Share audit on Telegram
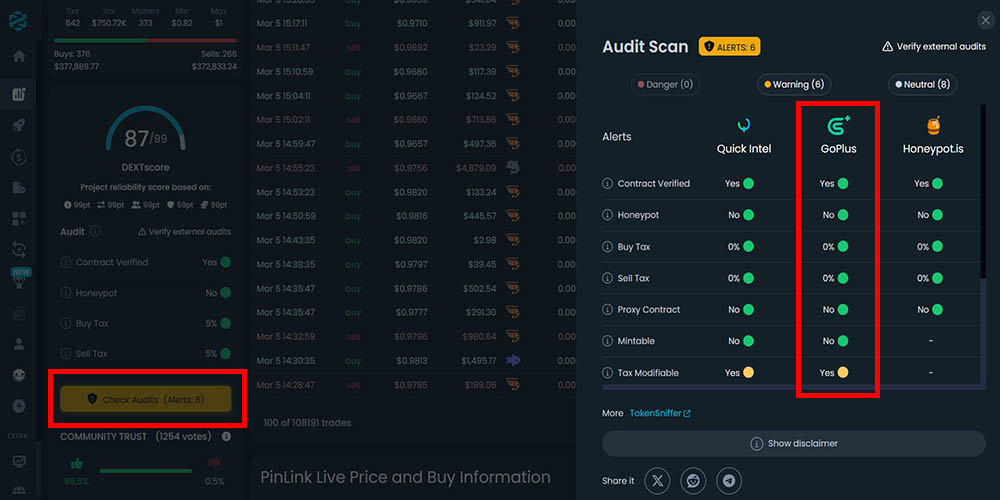This screenshot has width=1000, height=500. coord(729,480)
